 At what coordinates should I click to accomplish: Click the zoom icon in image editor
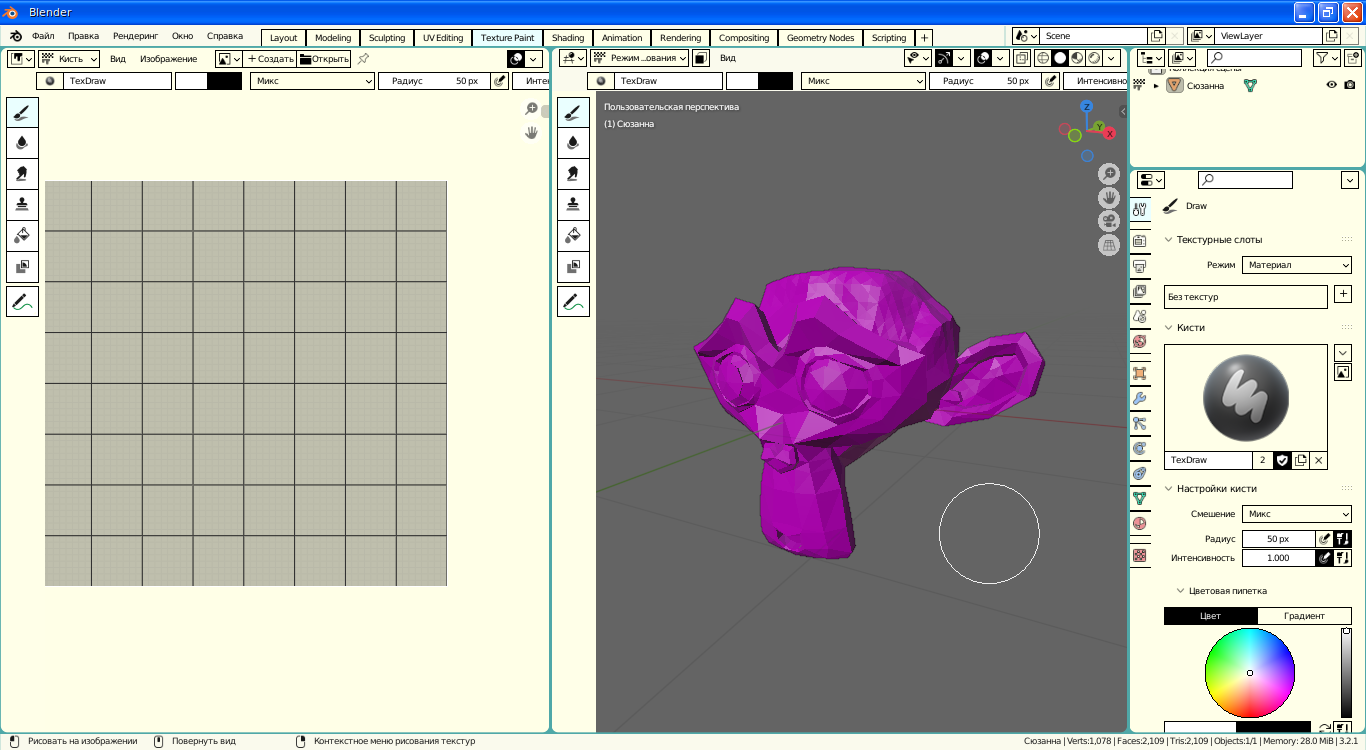531,109
